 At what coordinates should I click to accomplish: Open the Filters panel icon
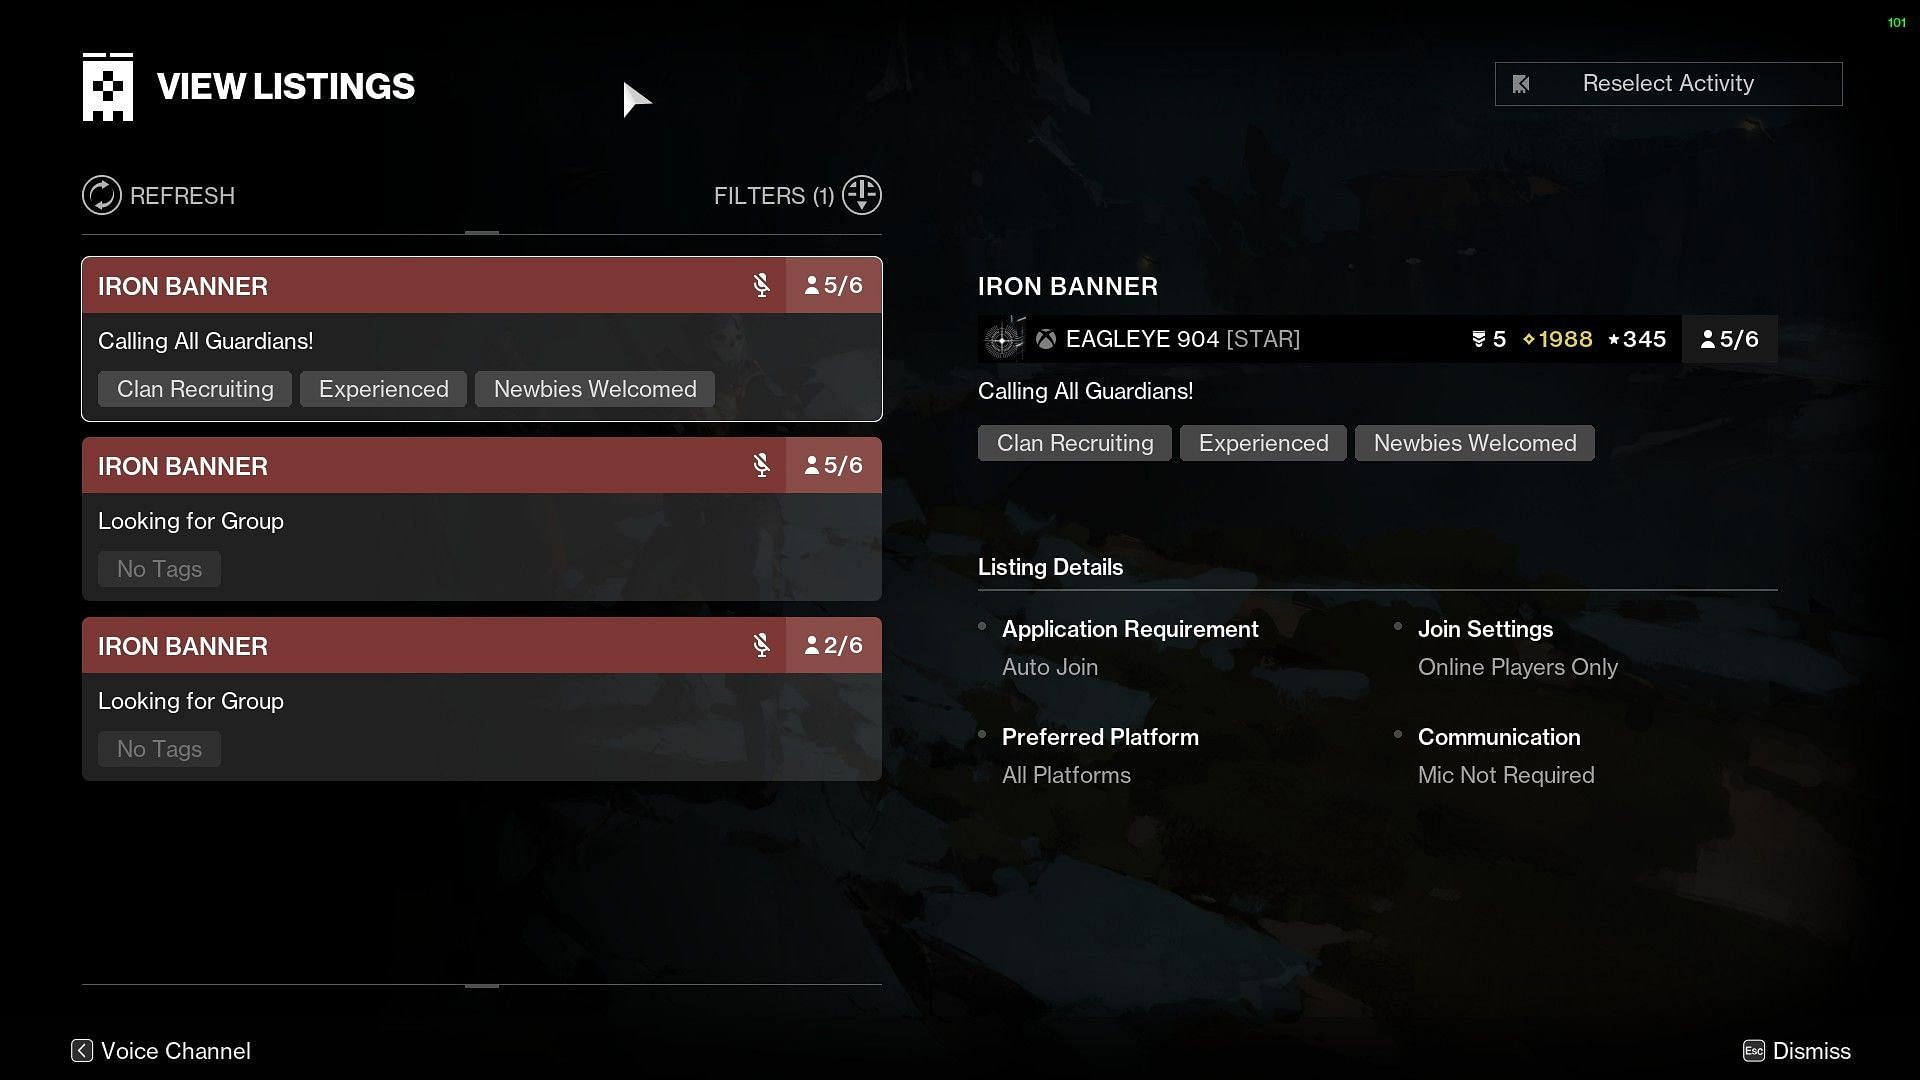click(862, 195)
